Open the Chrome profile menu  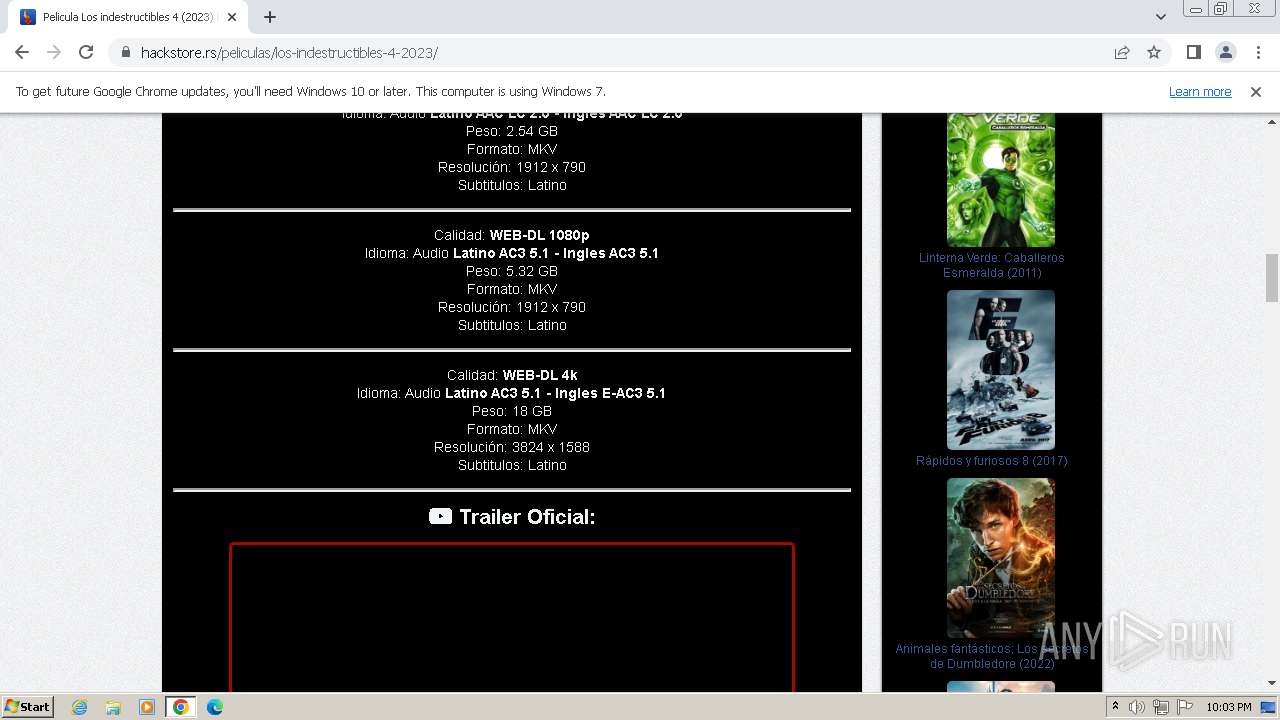tap(1225, 52)
